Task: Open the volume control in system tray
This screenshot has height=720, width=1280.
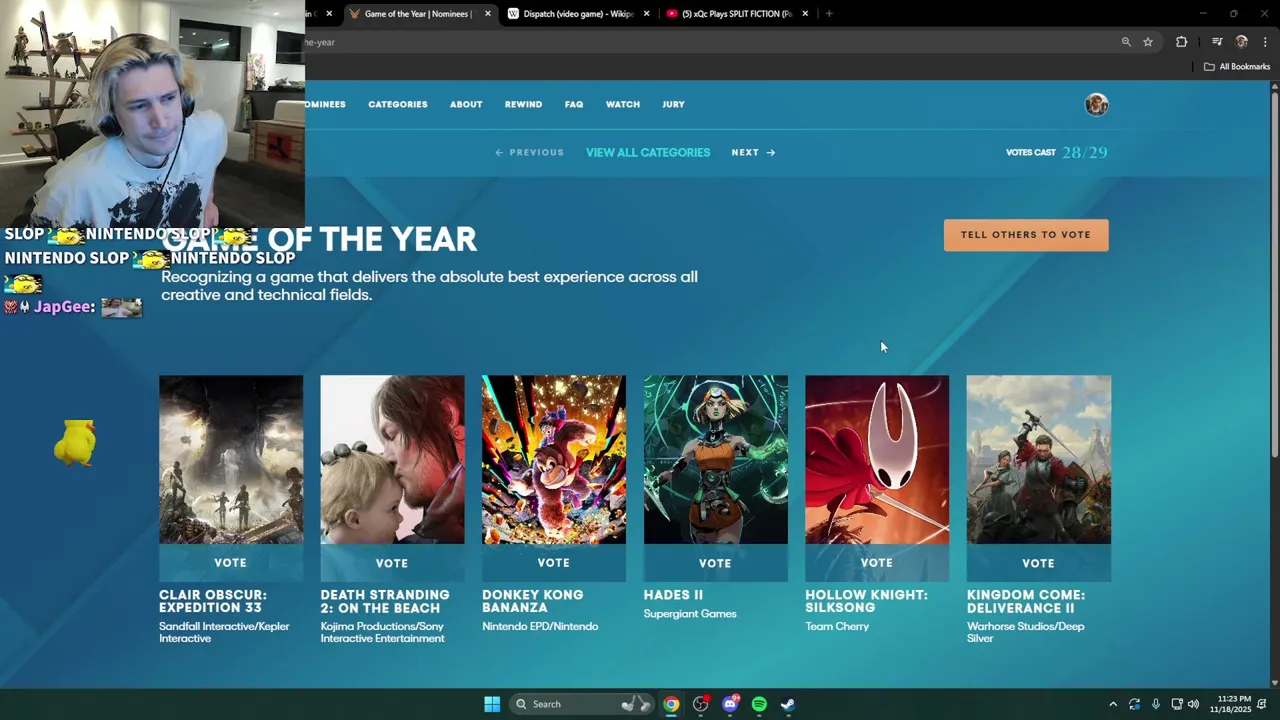Action: pyautogui.click(x=1193, y=704)
